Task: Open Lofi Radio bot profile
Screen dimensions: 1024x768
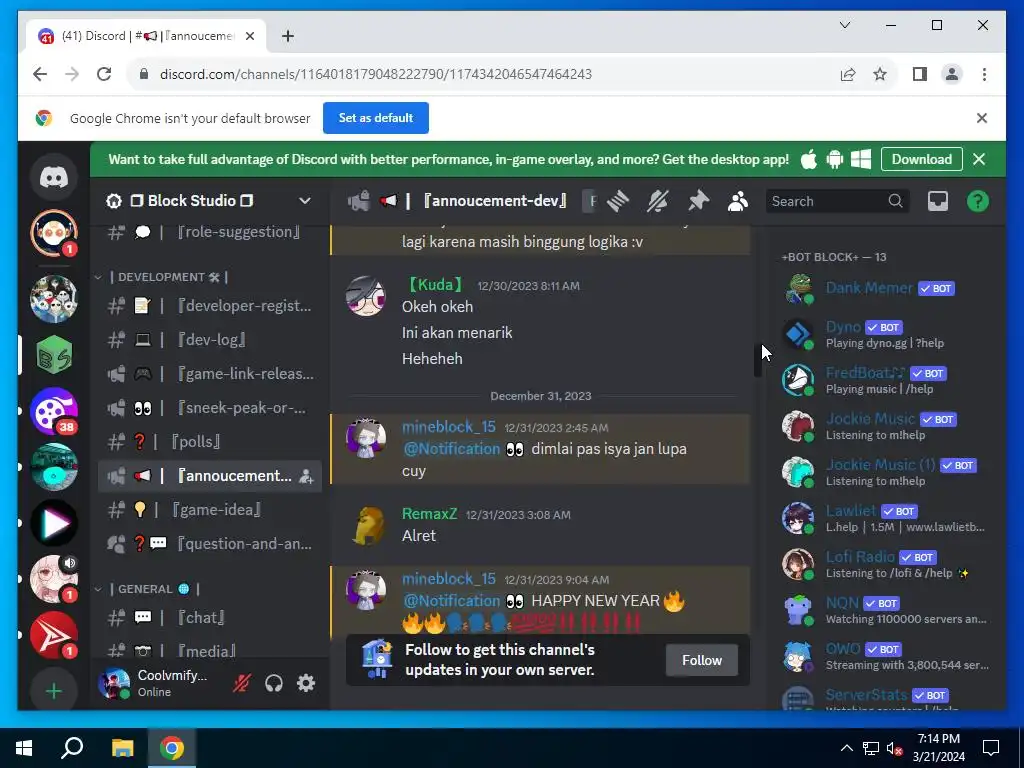Action: [x=884, y=564]
